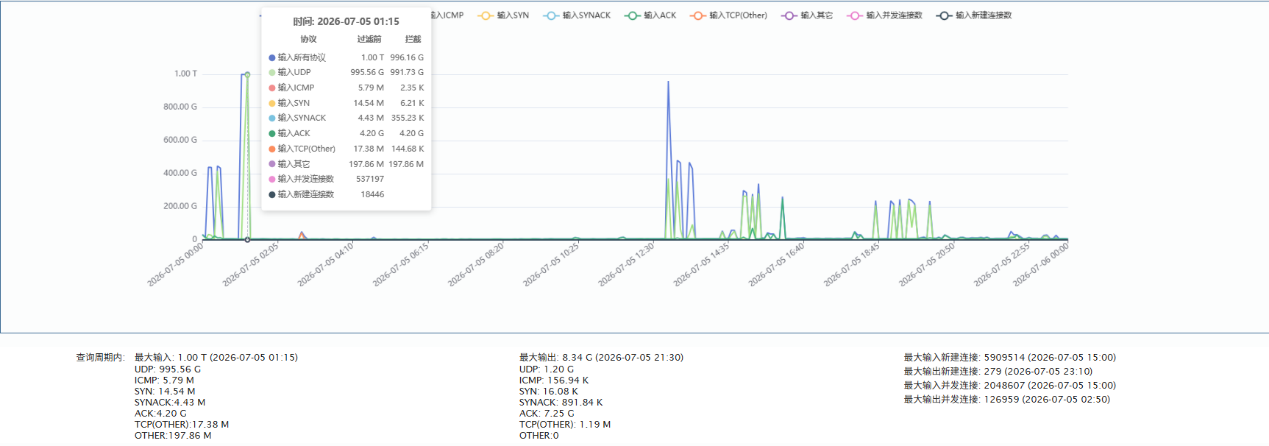This screenshot has height=446, width=1269.
Task: Click the 输入所有协议 row in the tooltip
Action: click(x=346, y=57)
